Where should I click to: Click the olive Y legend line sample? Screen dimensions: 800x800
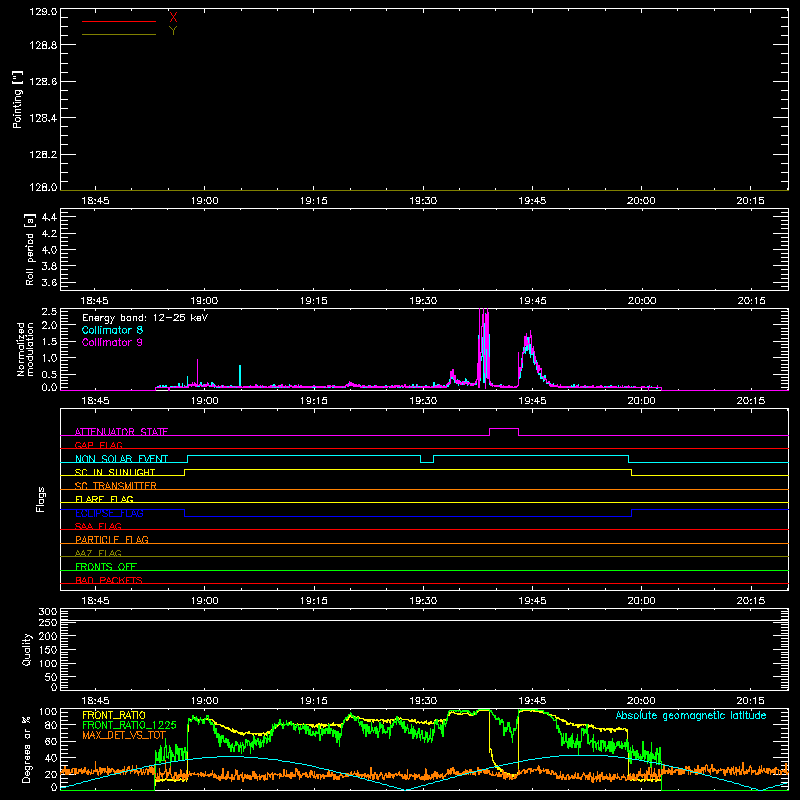point(119,35)
